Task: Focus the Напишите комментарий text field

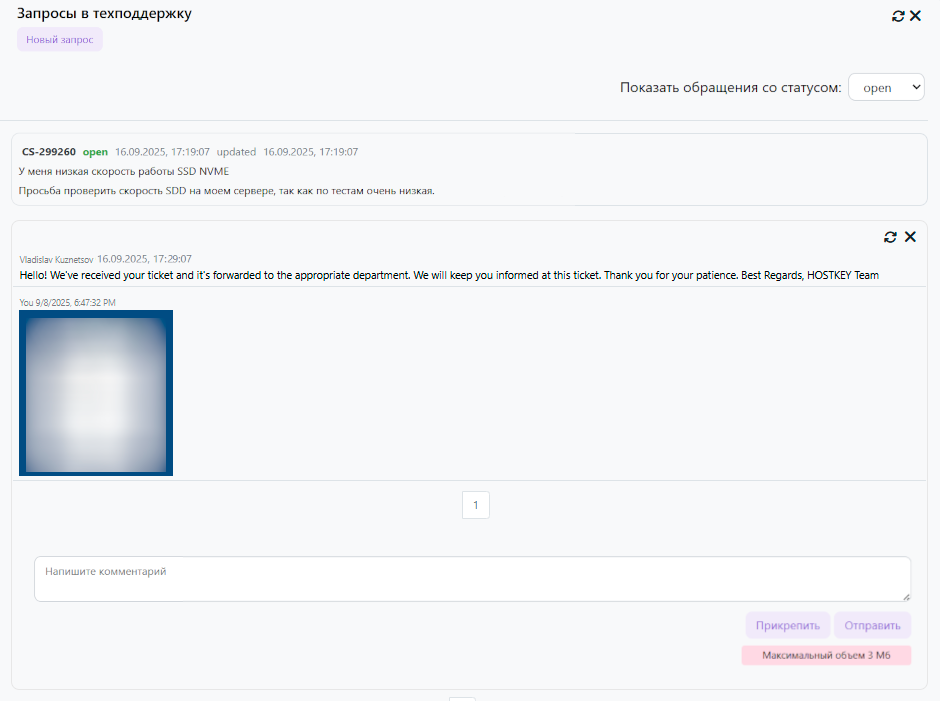Action: tap(472, 579)
